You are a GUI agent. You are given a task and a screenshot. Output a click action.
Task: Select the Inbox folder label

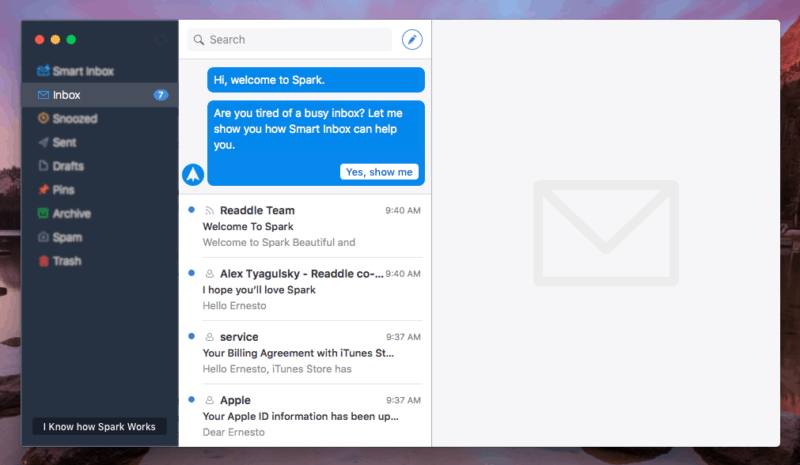pos(66,95)
